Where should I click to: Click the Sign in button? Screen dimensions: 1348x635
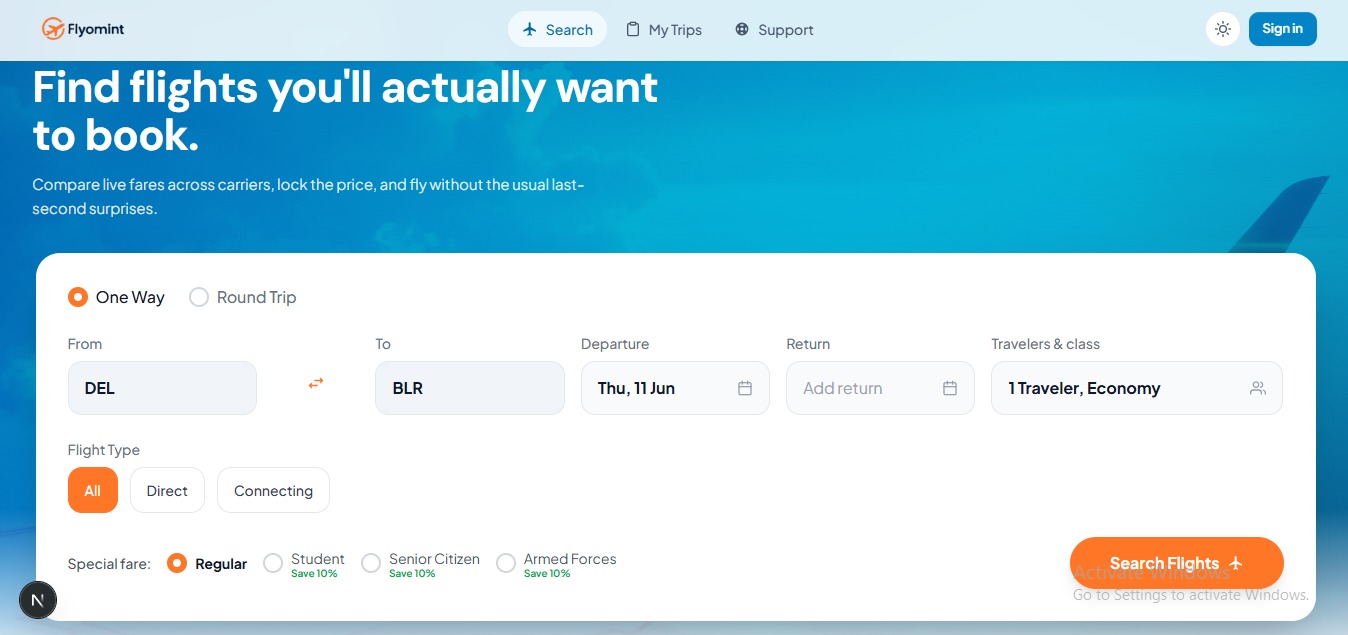point(1282,29)
